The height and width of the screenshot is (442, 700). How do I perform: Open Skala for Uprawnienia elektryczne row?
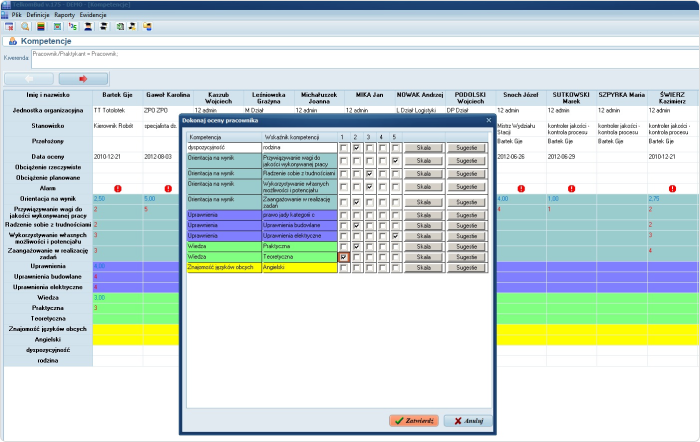point(424,236)
